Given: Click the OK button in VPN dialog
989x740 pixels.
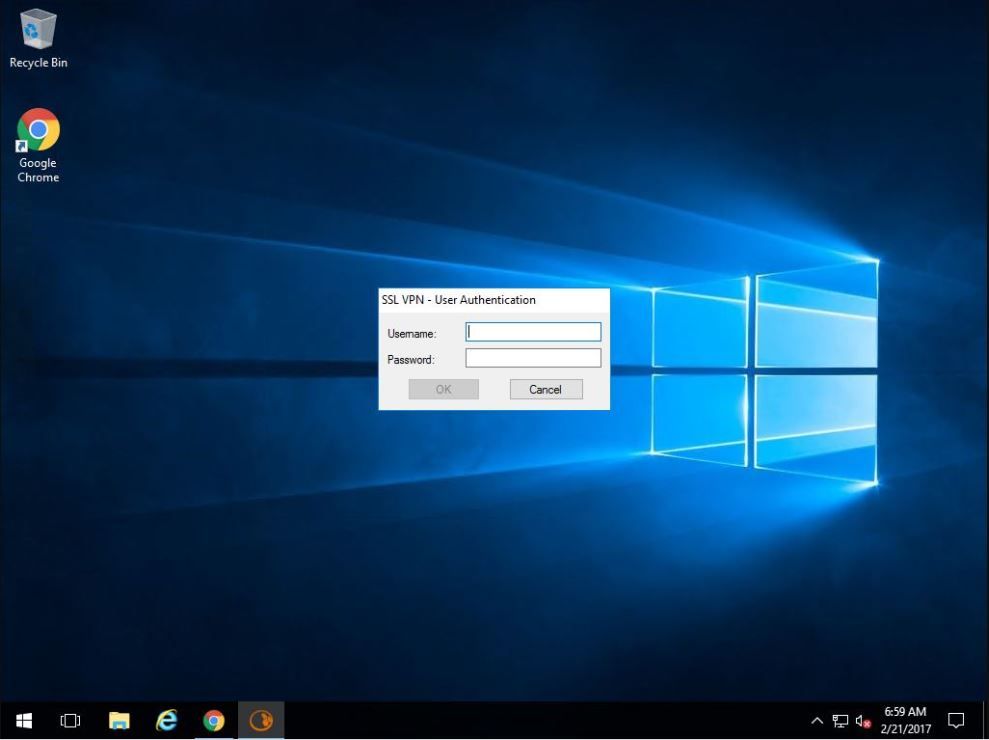Looking at the screenshot, I should (443, 389).
